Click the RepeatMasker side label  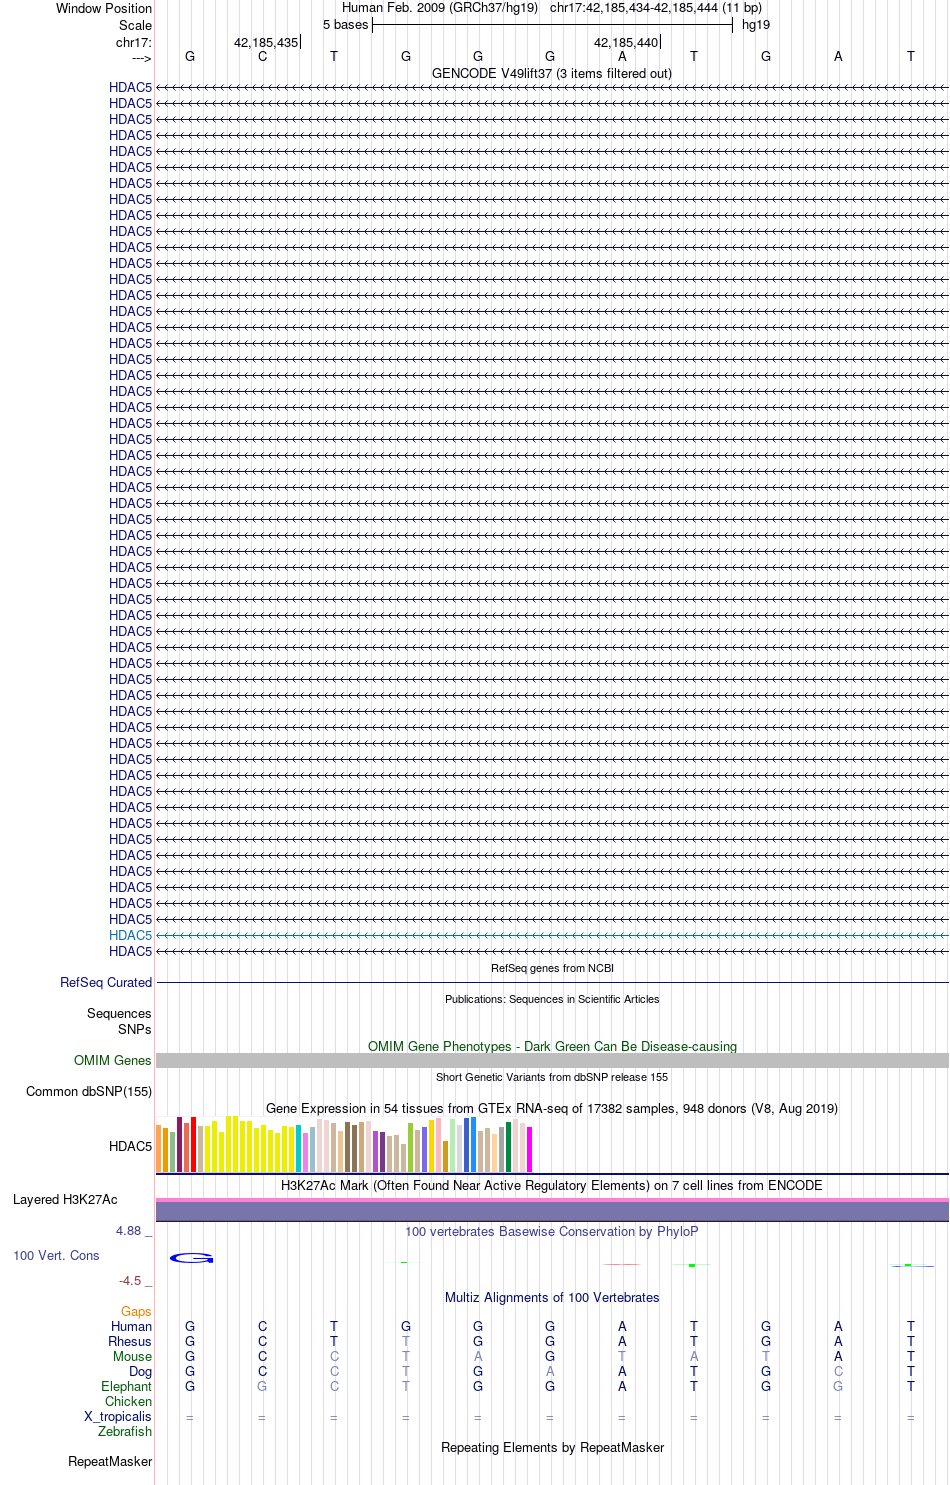110,1461
